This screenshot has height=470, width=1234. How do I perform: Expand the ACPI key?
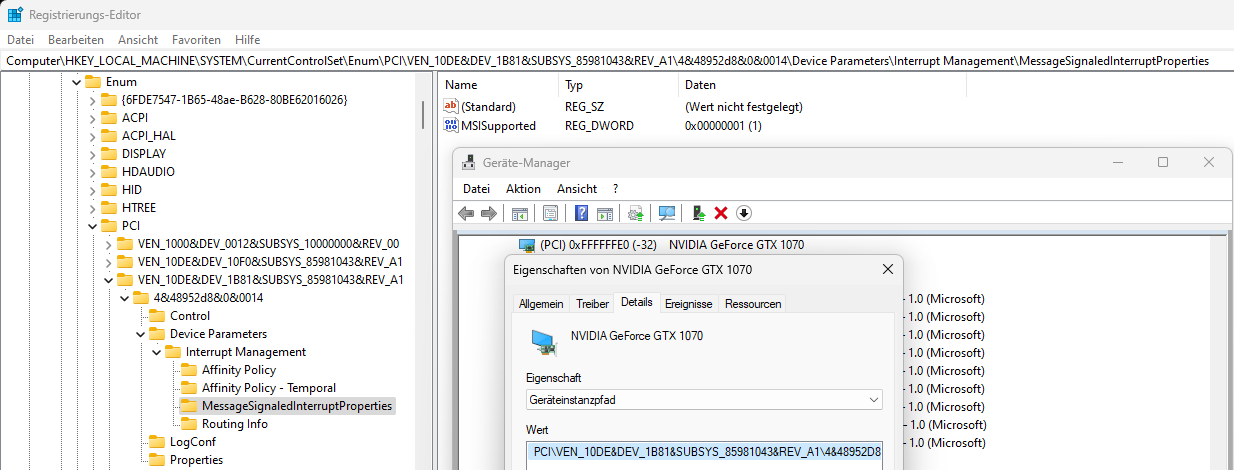coord(91,117)
